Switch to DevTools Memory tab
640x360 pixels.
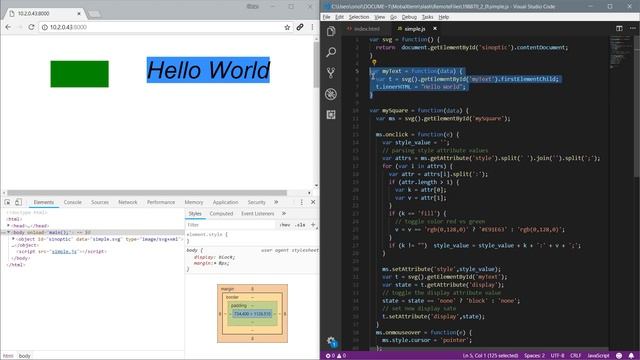(194, 202)
